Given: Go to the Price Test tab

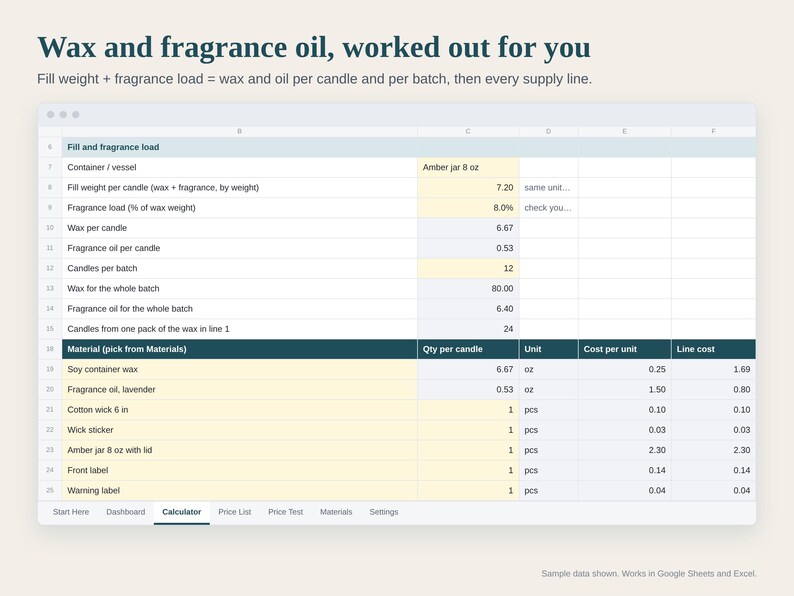Looking at the screenshot, I should pos(286,512).
